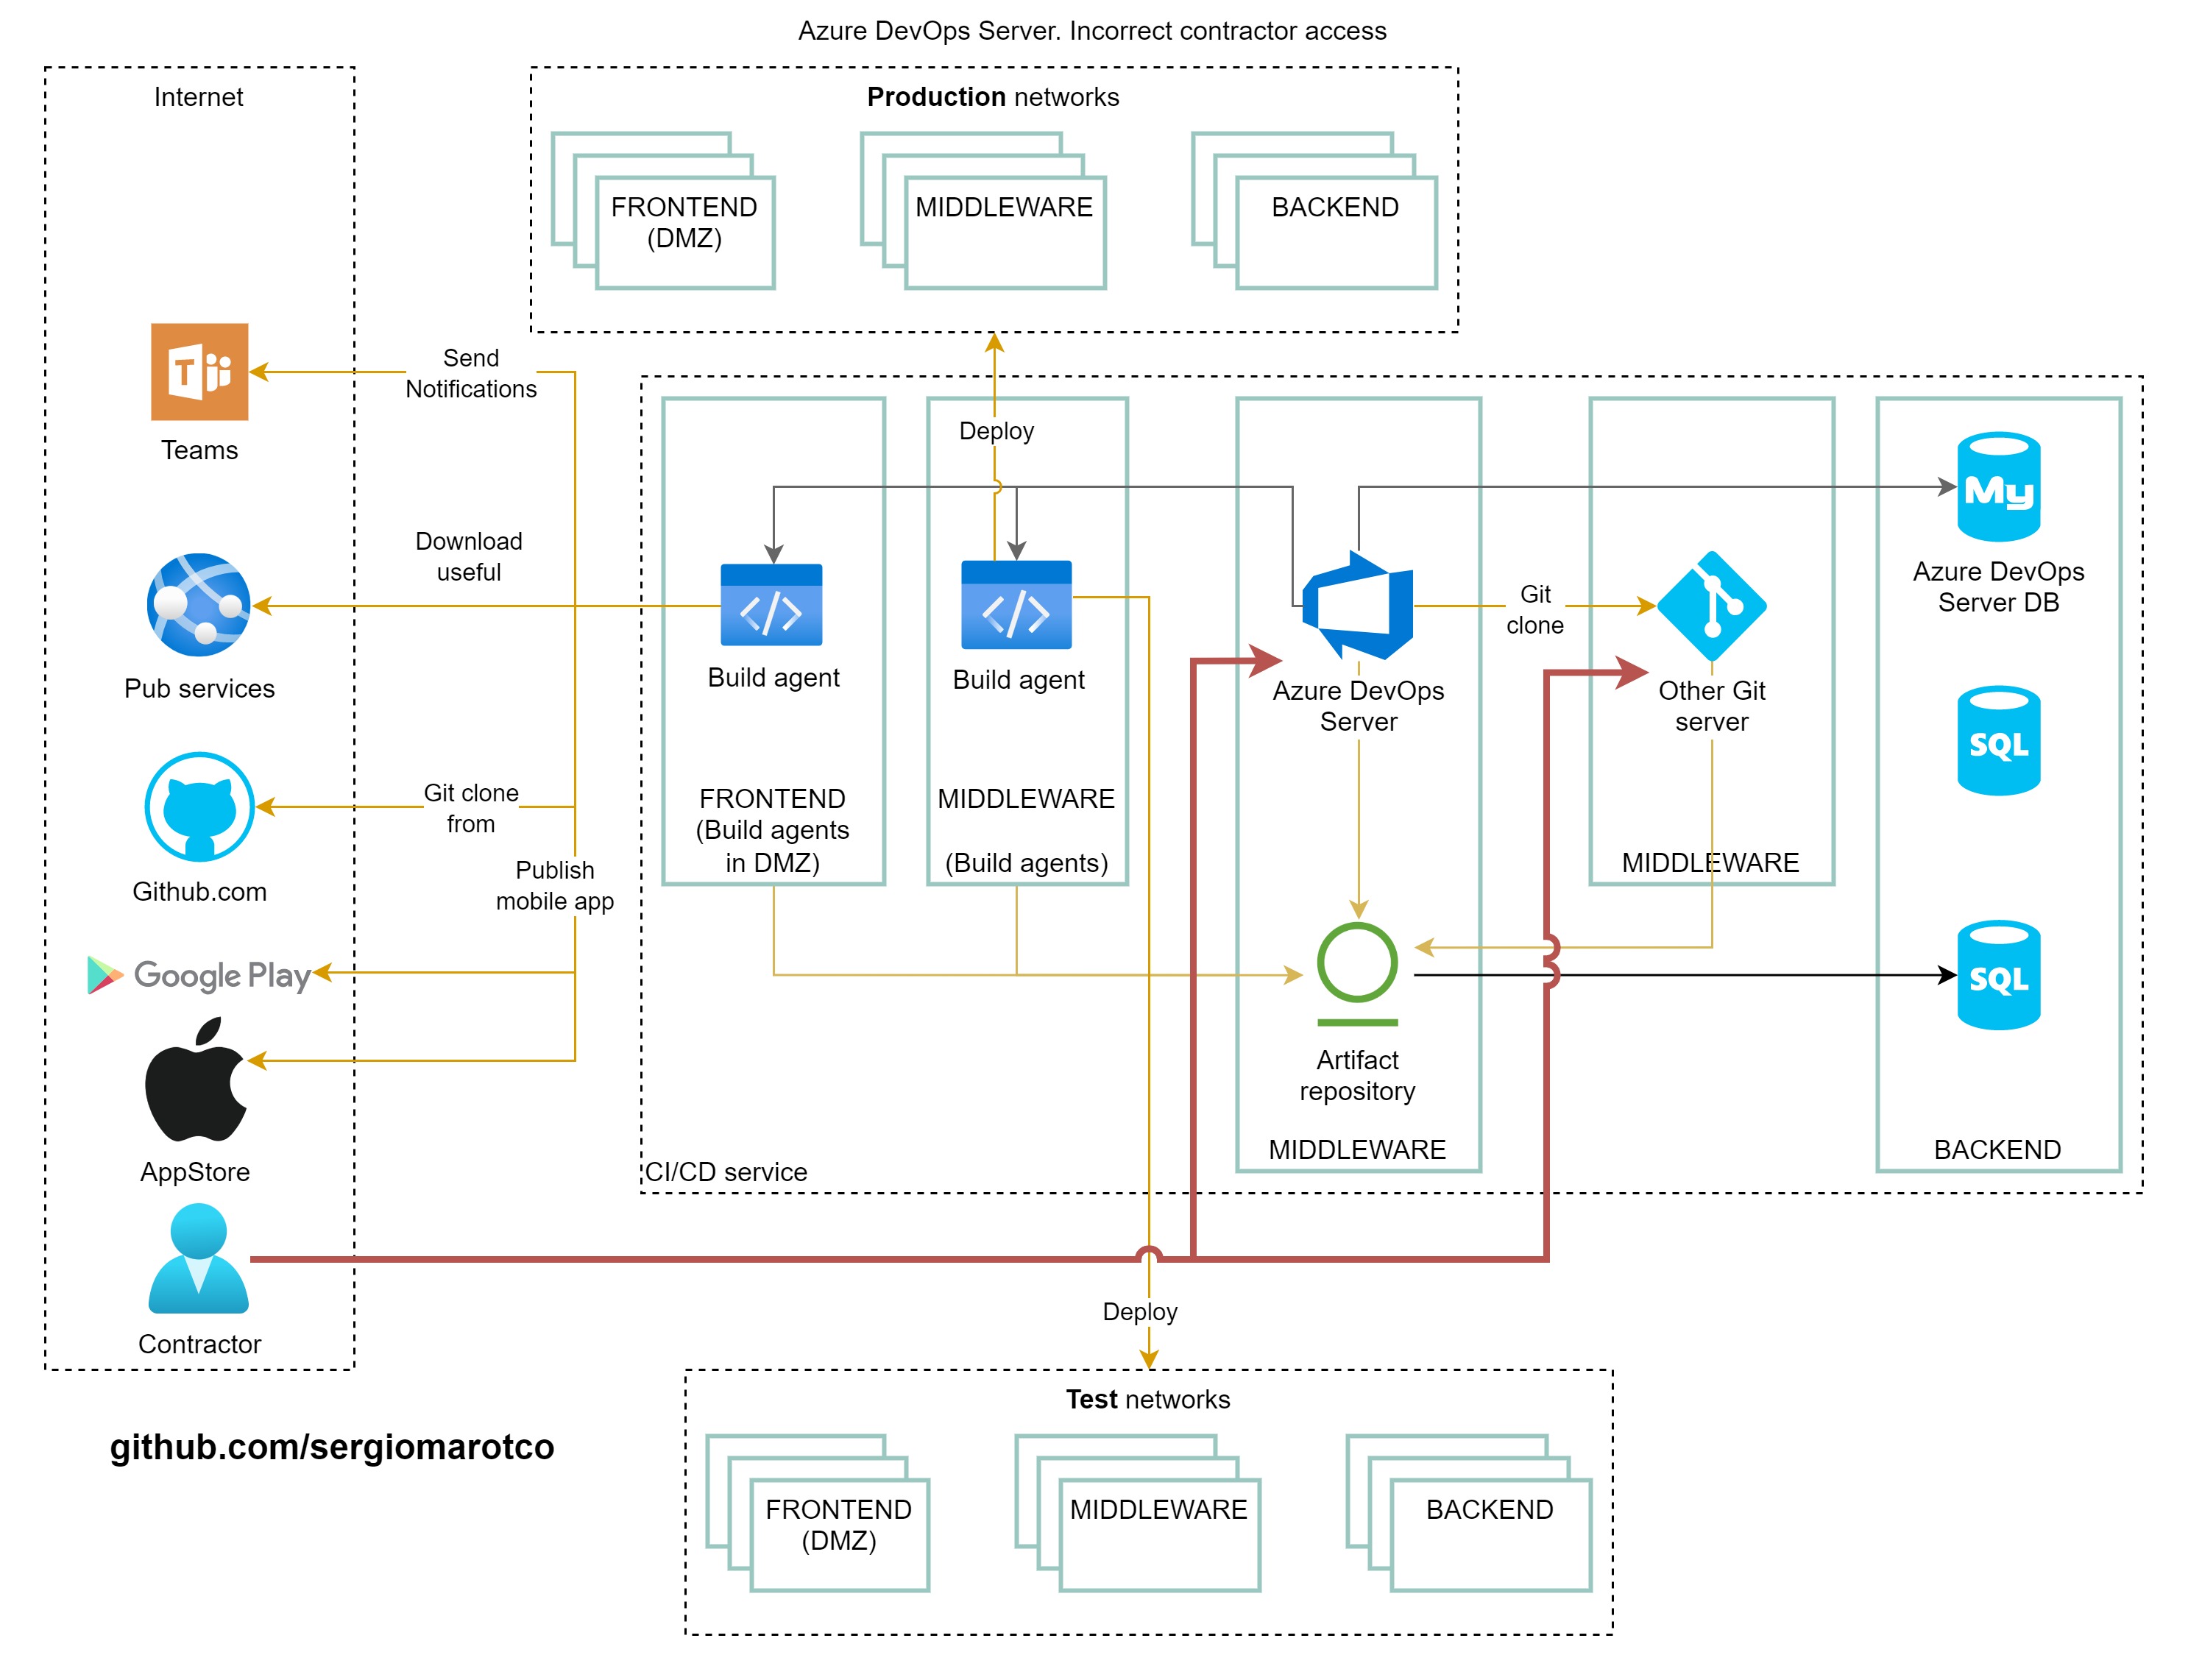Select the Azure DevOps Server icon
This screenshot has height=1680, width=2188.
1357,604
